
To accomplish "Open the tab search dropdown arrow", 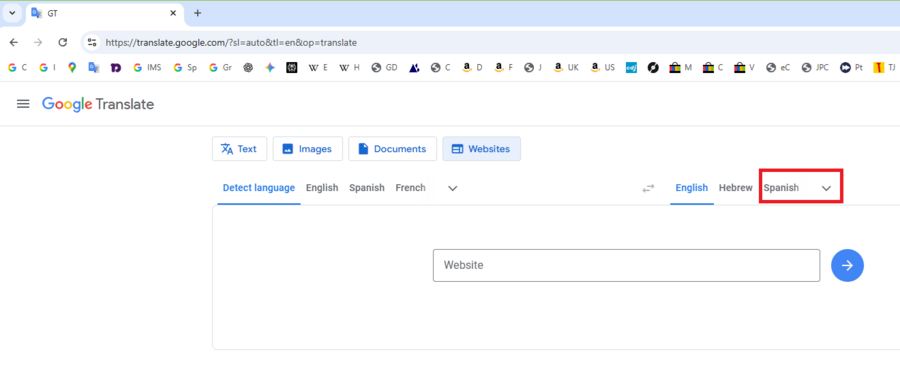I will coord(12,13).
